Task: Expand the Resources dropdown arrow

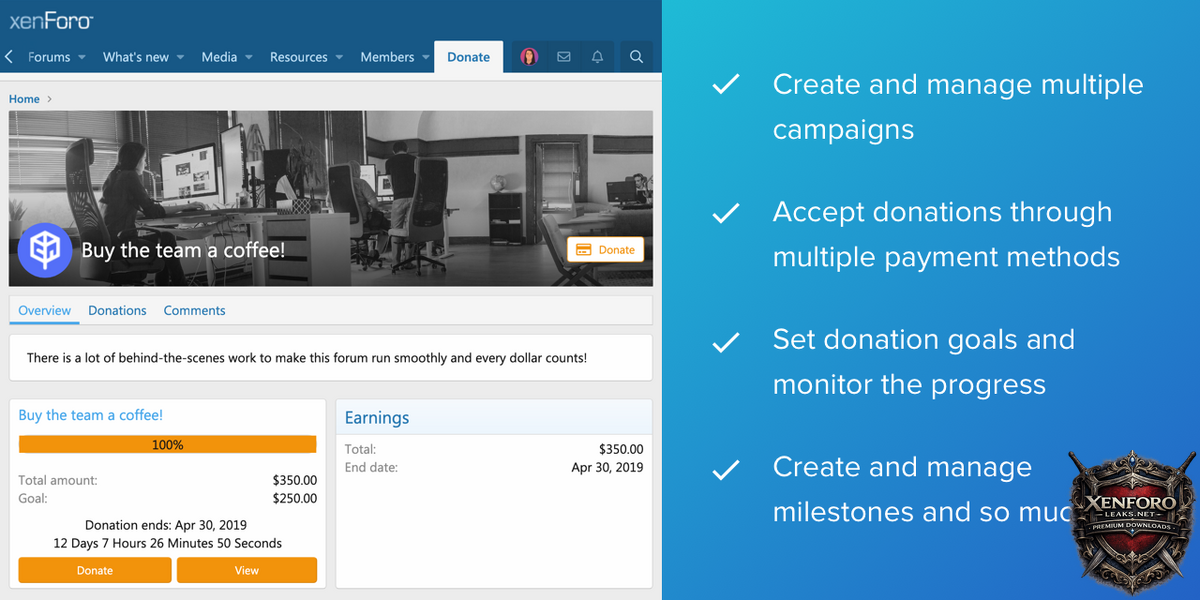Action: tap(340, 58)
